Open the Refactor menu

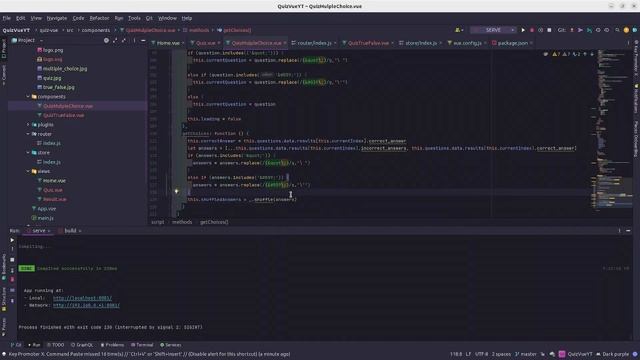coord(99,18)
